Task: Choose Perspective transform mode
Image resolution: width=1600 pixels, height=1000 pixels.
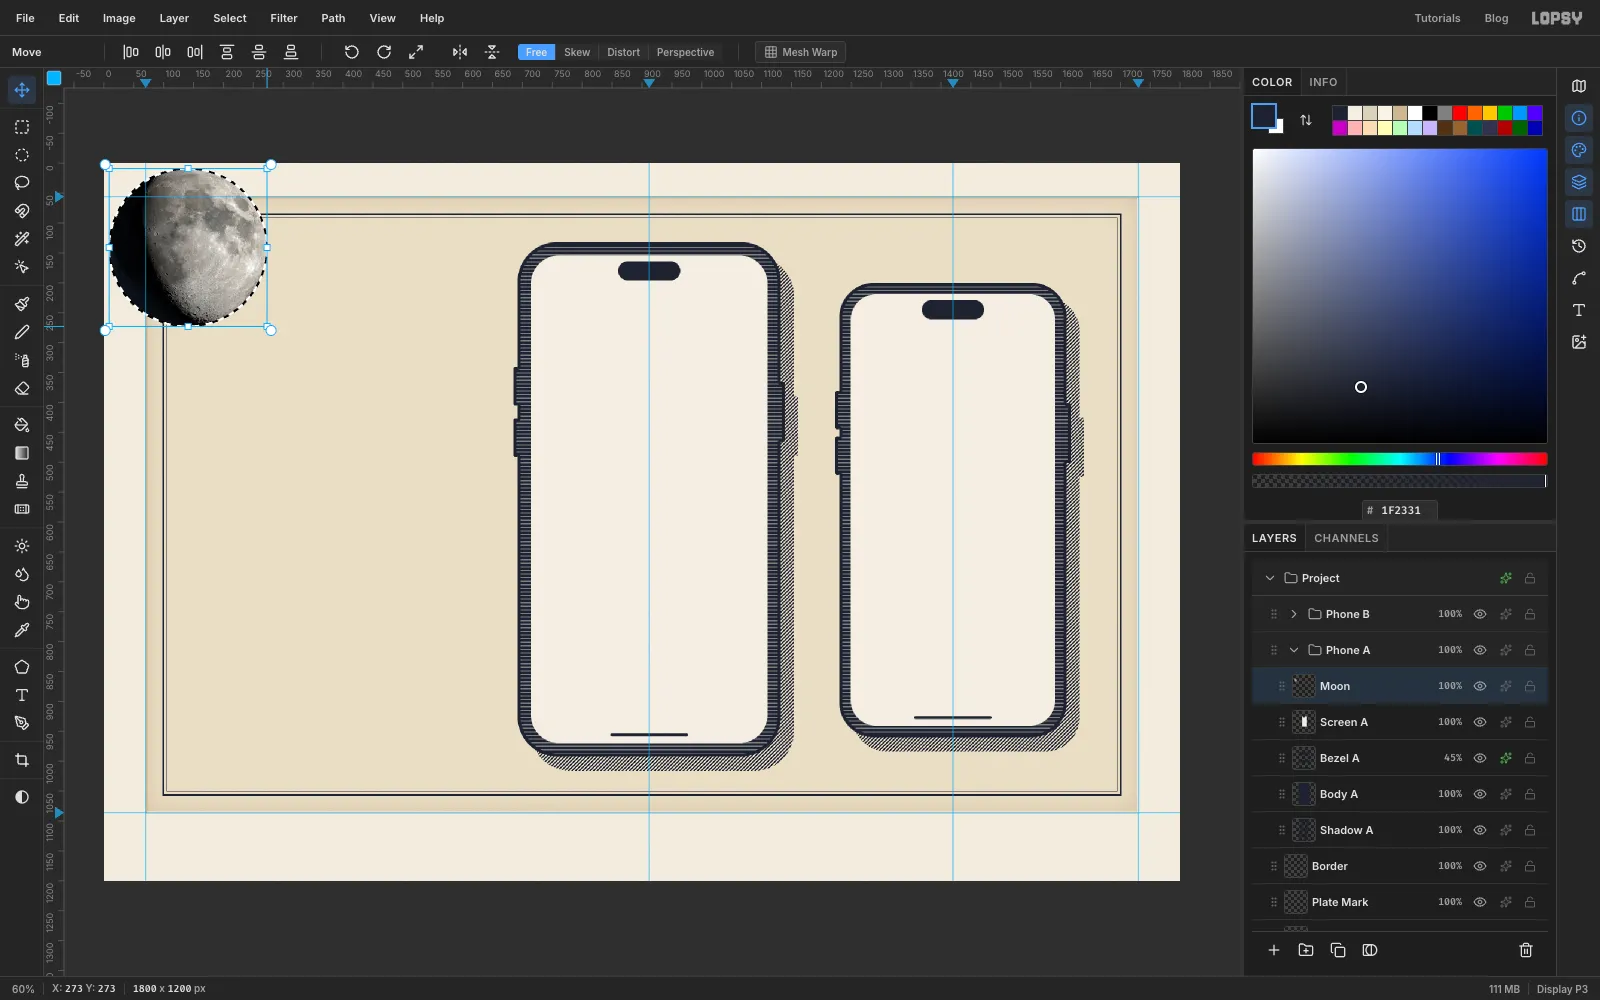Action: (685, 52)
